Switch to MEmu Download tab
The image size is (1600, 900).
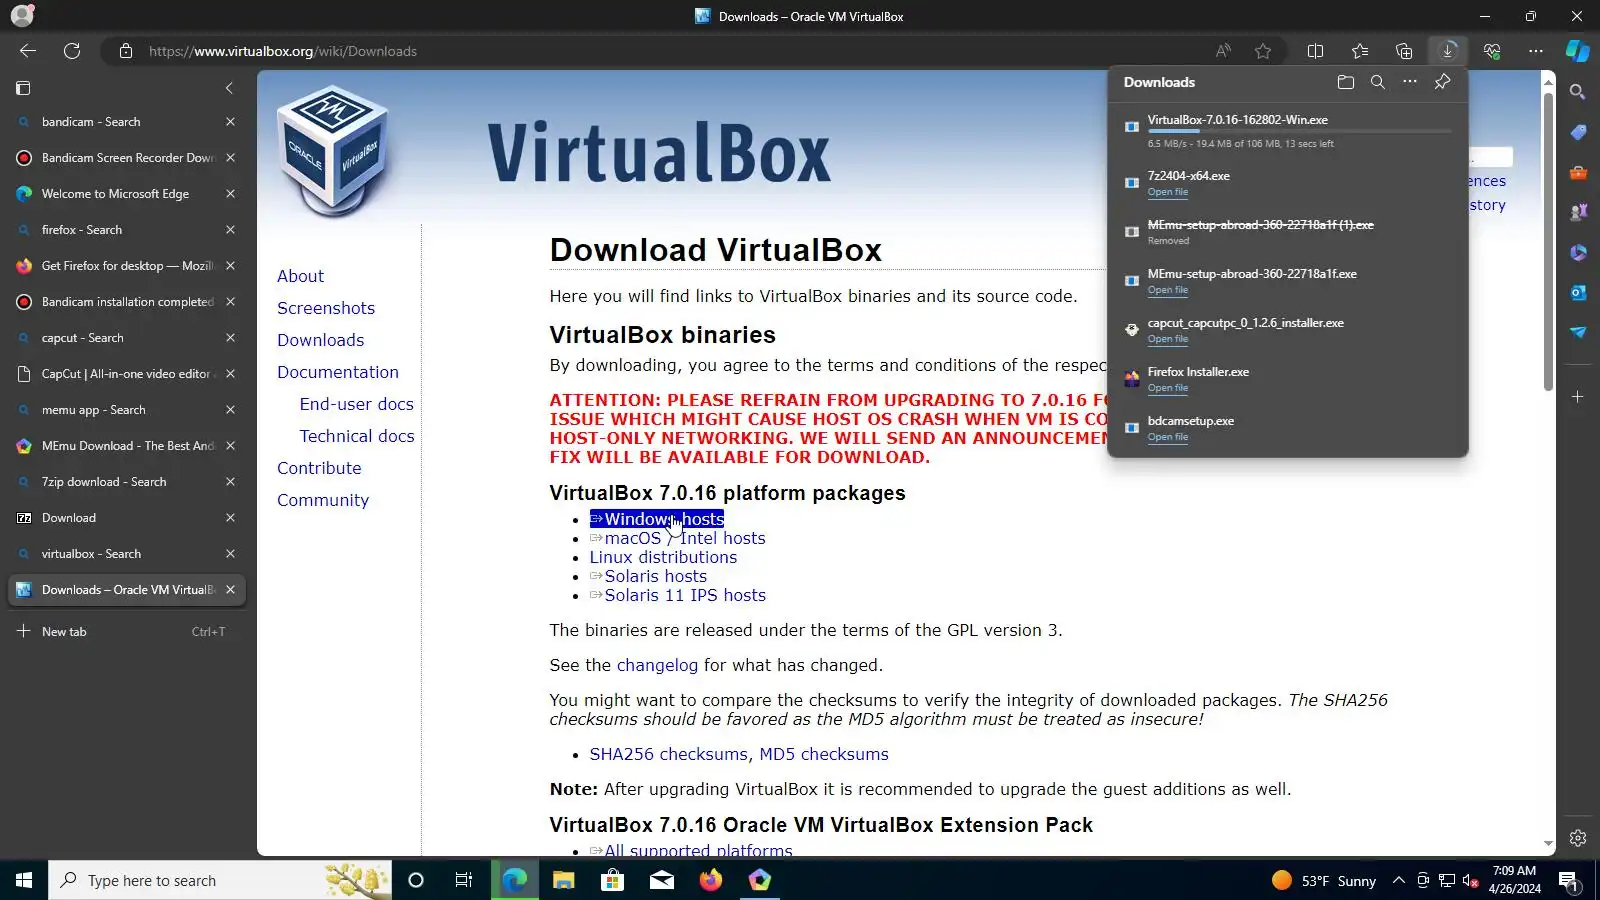[126, 446]
